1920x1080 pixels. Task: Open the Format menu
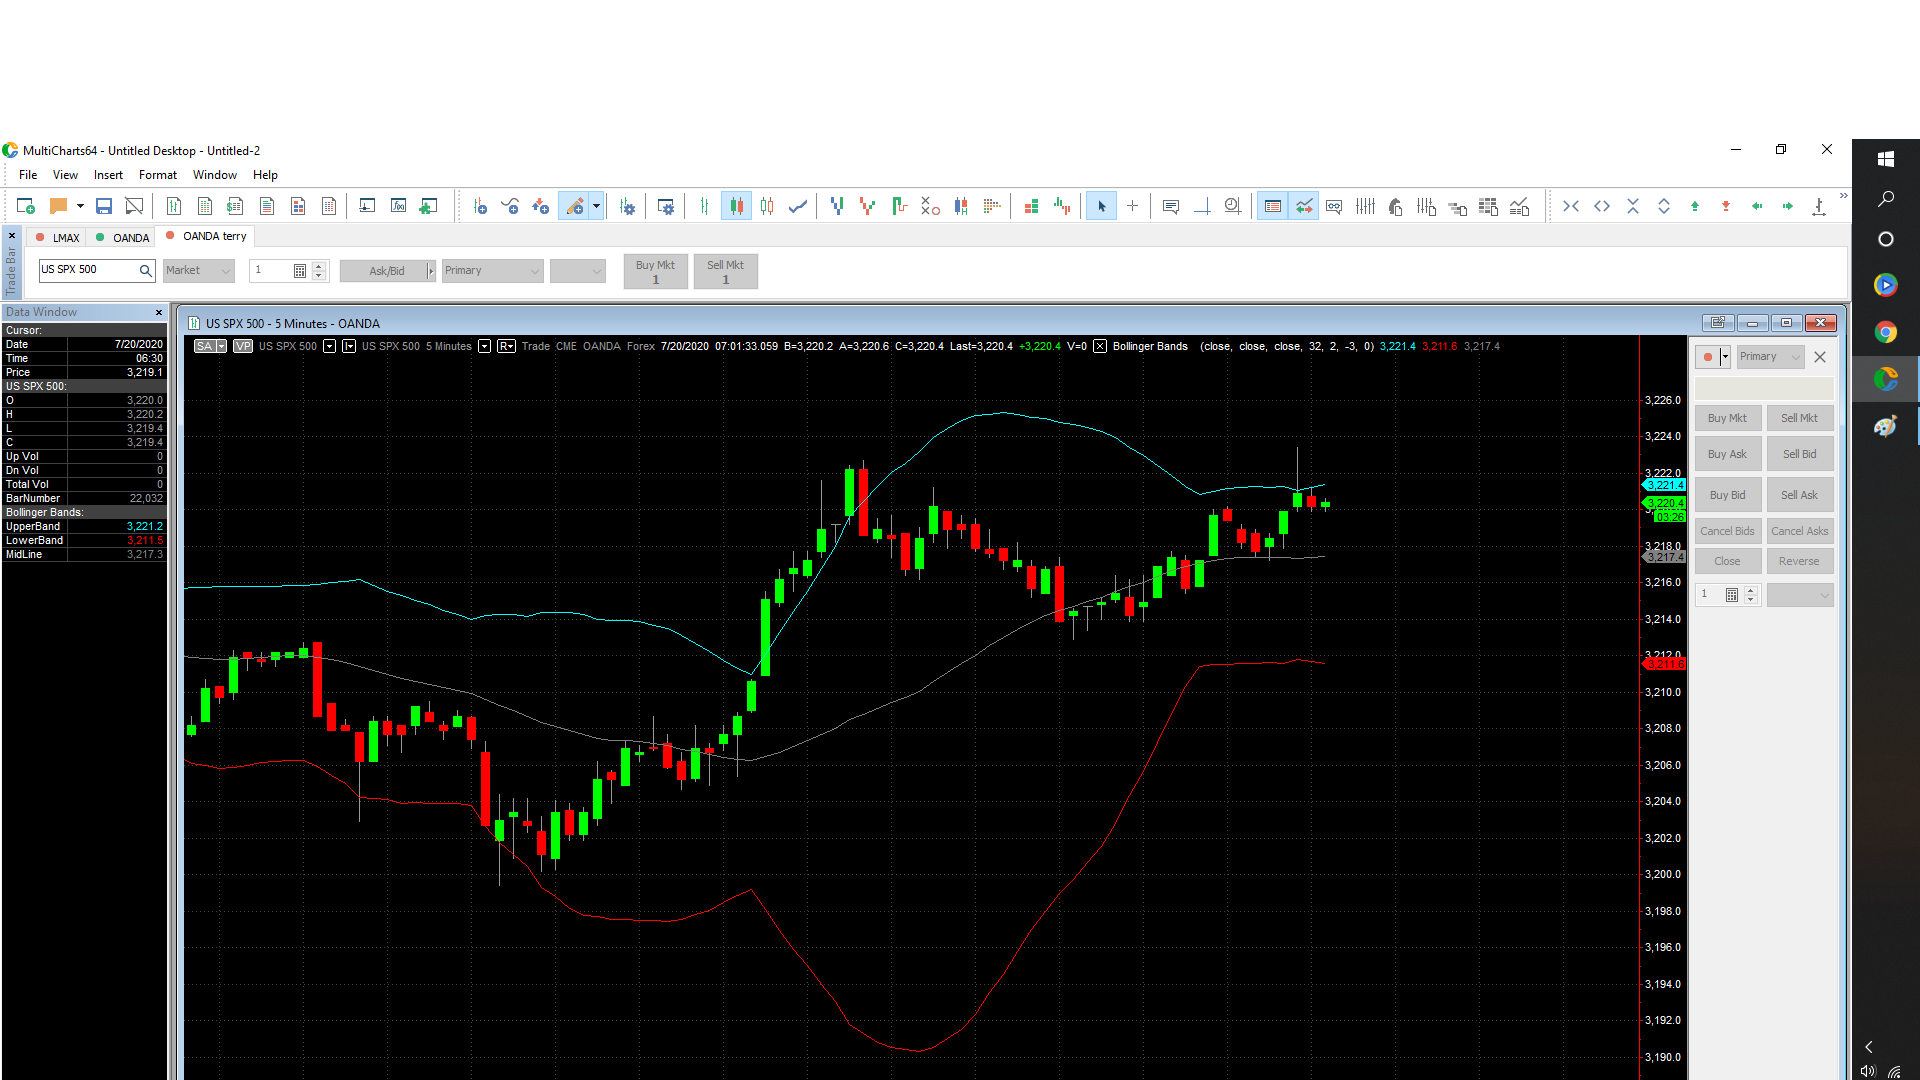158,175
